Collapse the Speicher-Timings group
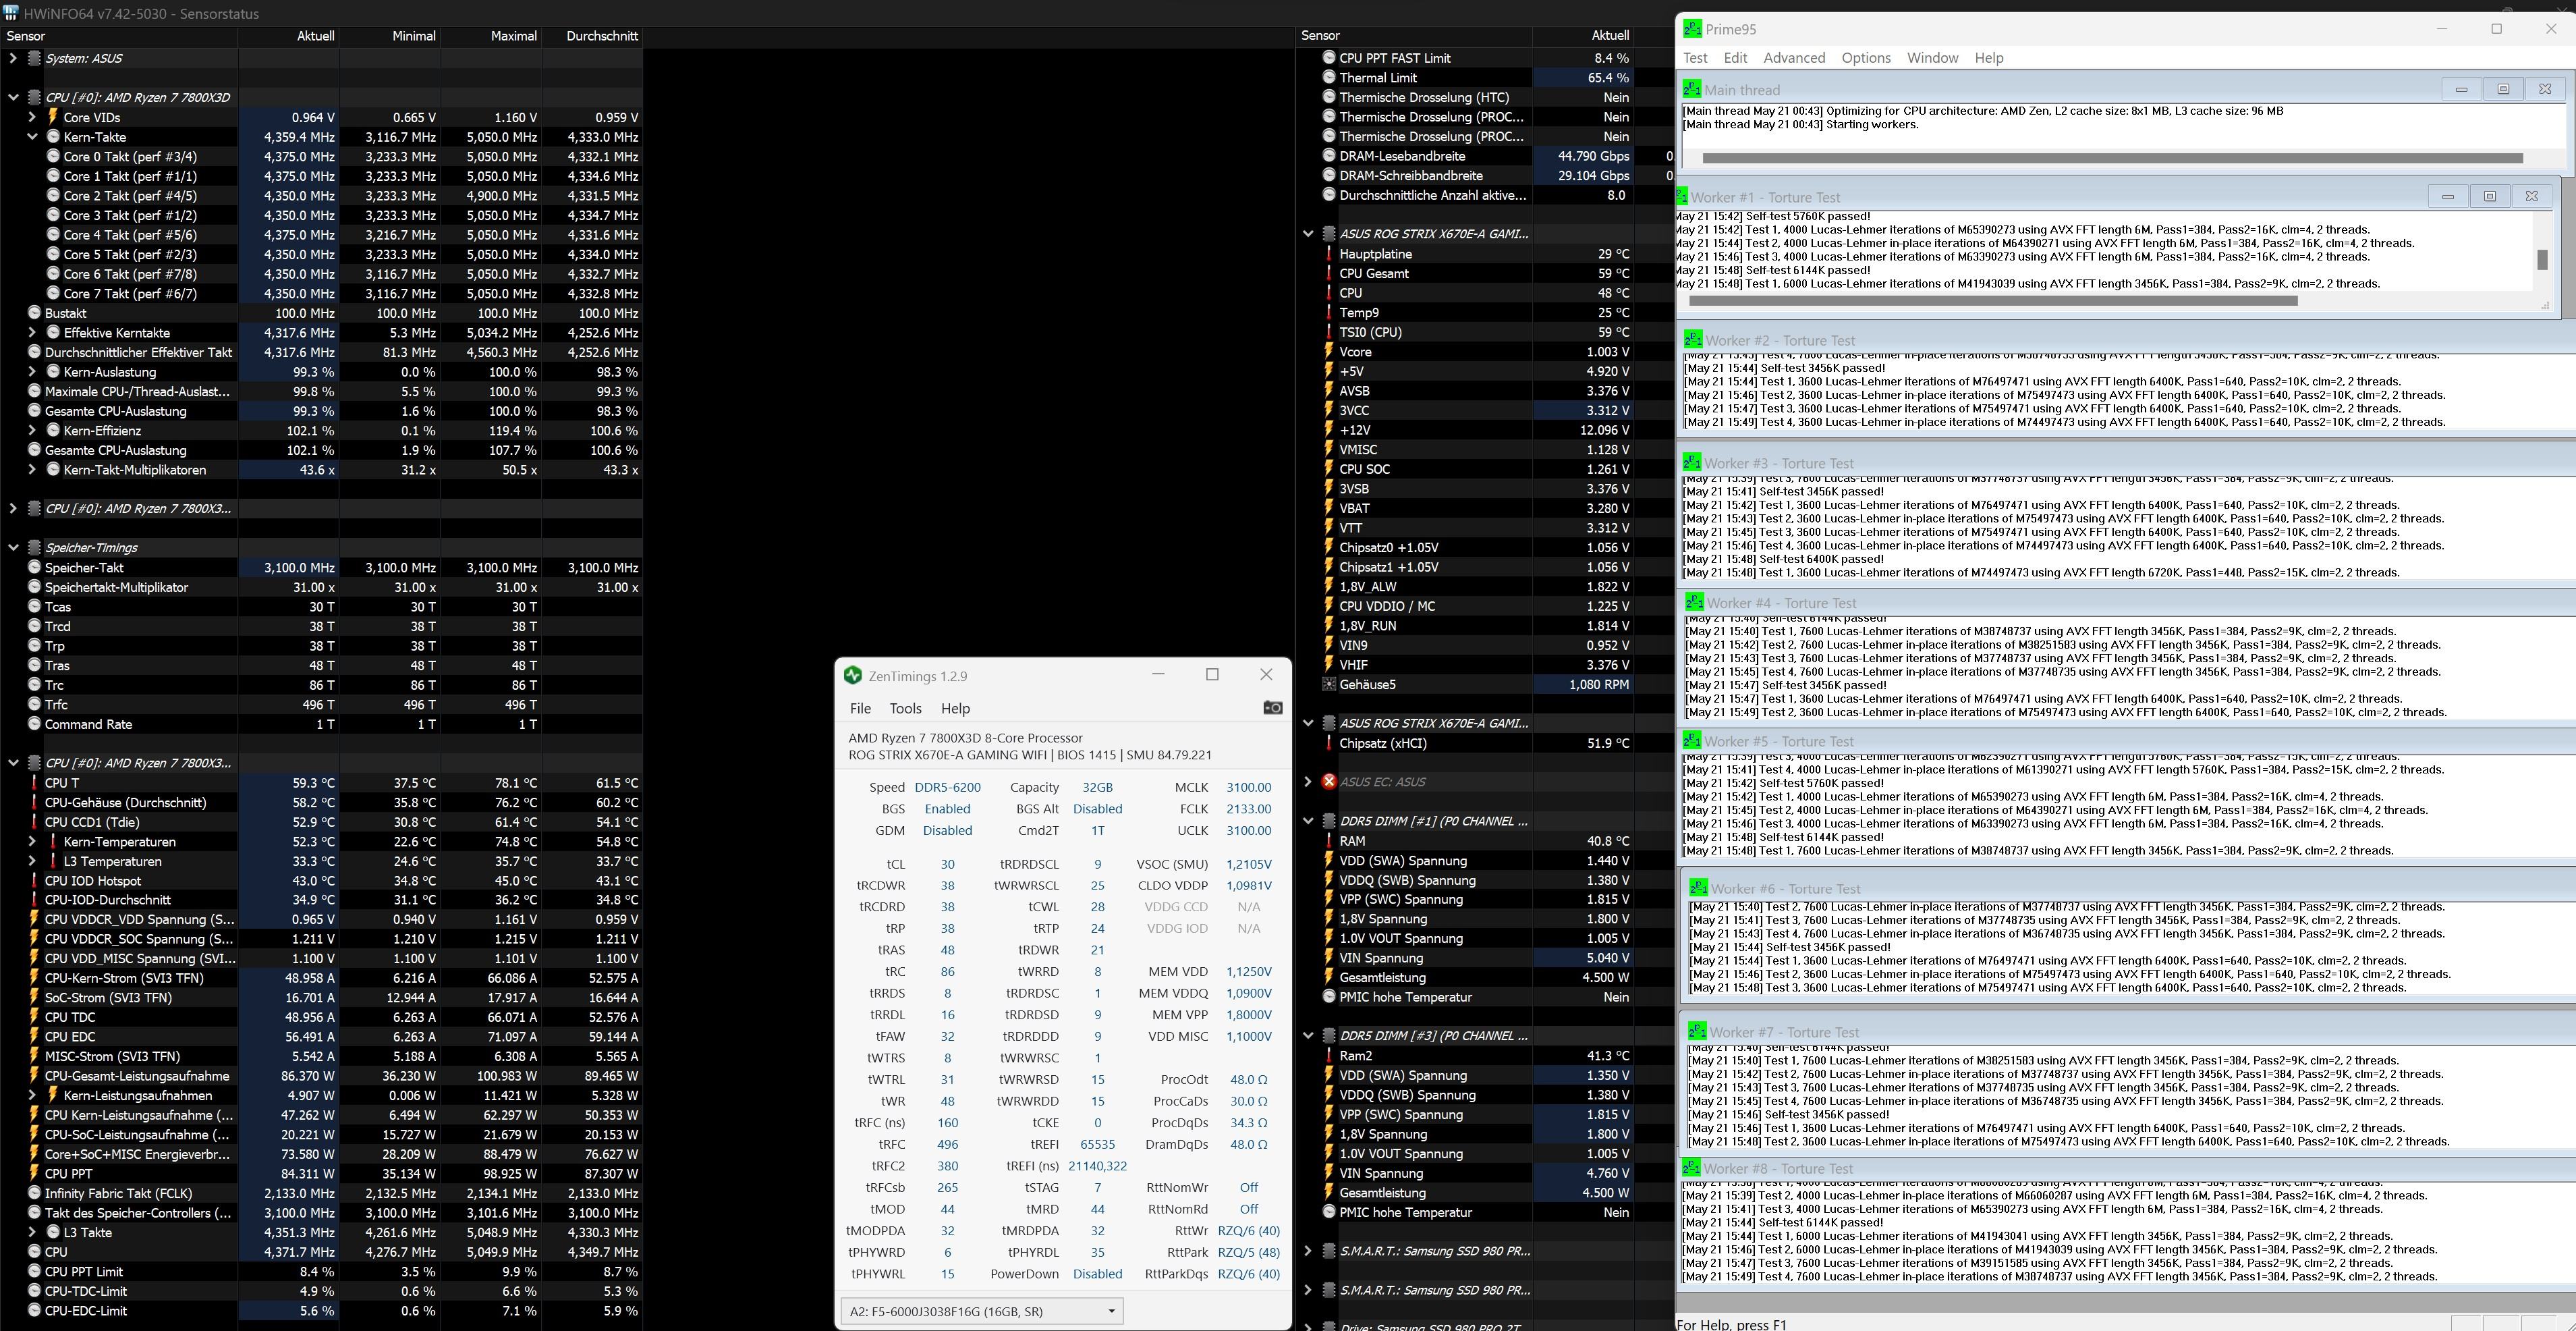Viewport: 2576px width, 1331px height. coord(13,548)
